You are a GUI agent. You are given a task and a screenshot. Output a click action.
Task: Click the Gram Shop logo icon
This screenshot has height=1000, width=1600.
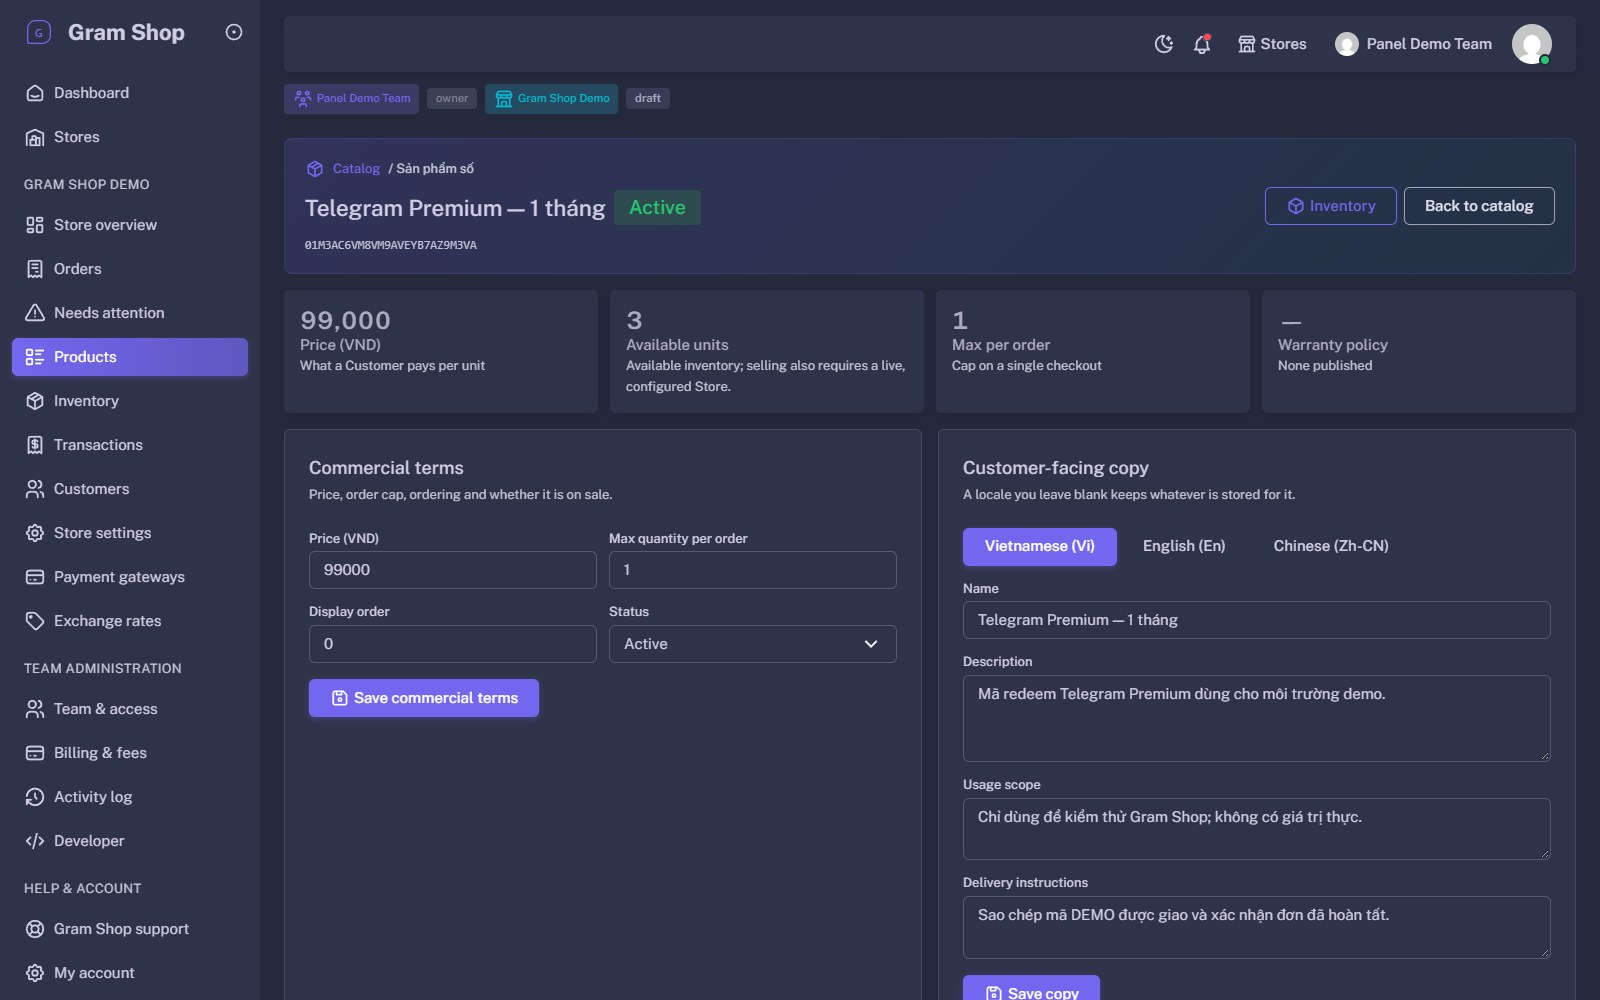tap(38, 33)
